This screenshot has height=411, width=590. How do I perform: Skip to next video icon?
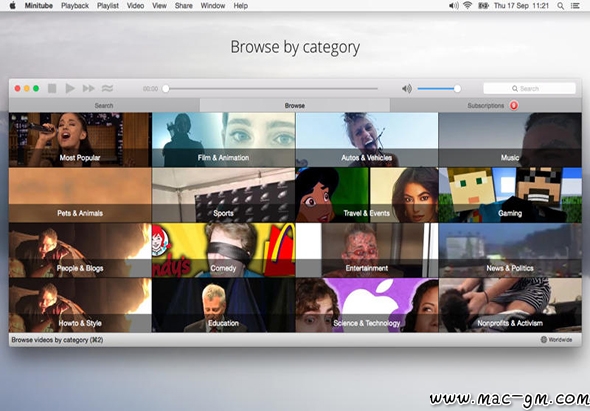click(89, 88)
